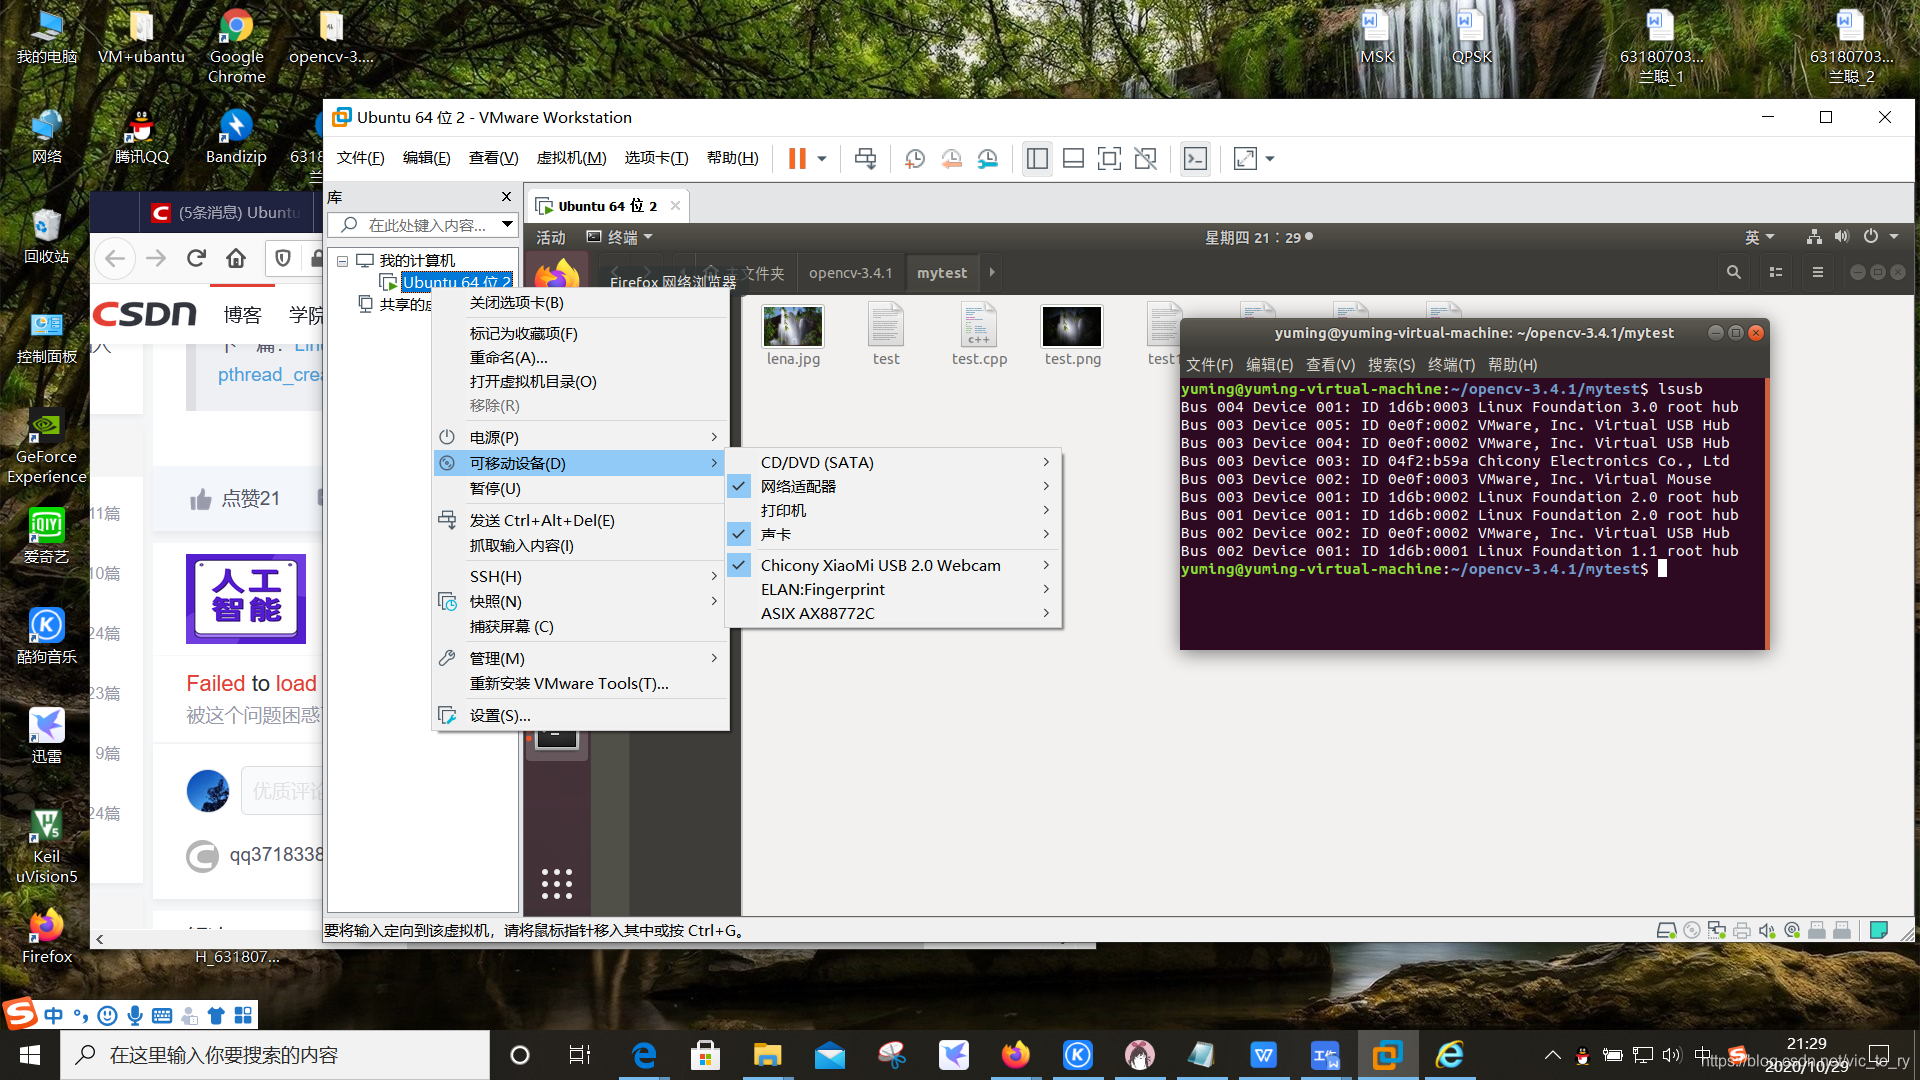Click the 活动 button in Ubuntu
Viewport: 1920px width, 1080px height.
(551, 237)
